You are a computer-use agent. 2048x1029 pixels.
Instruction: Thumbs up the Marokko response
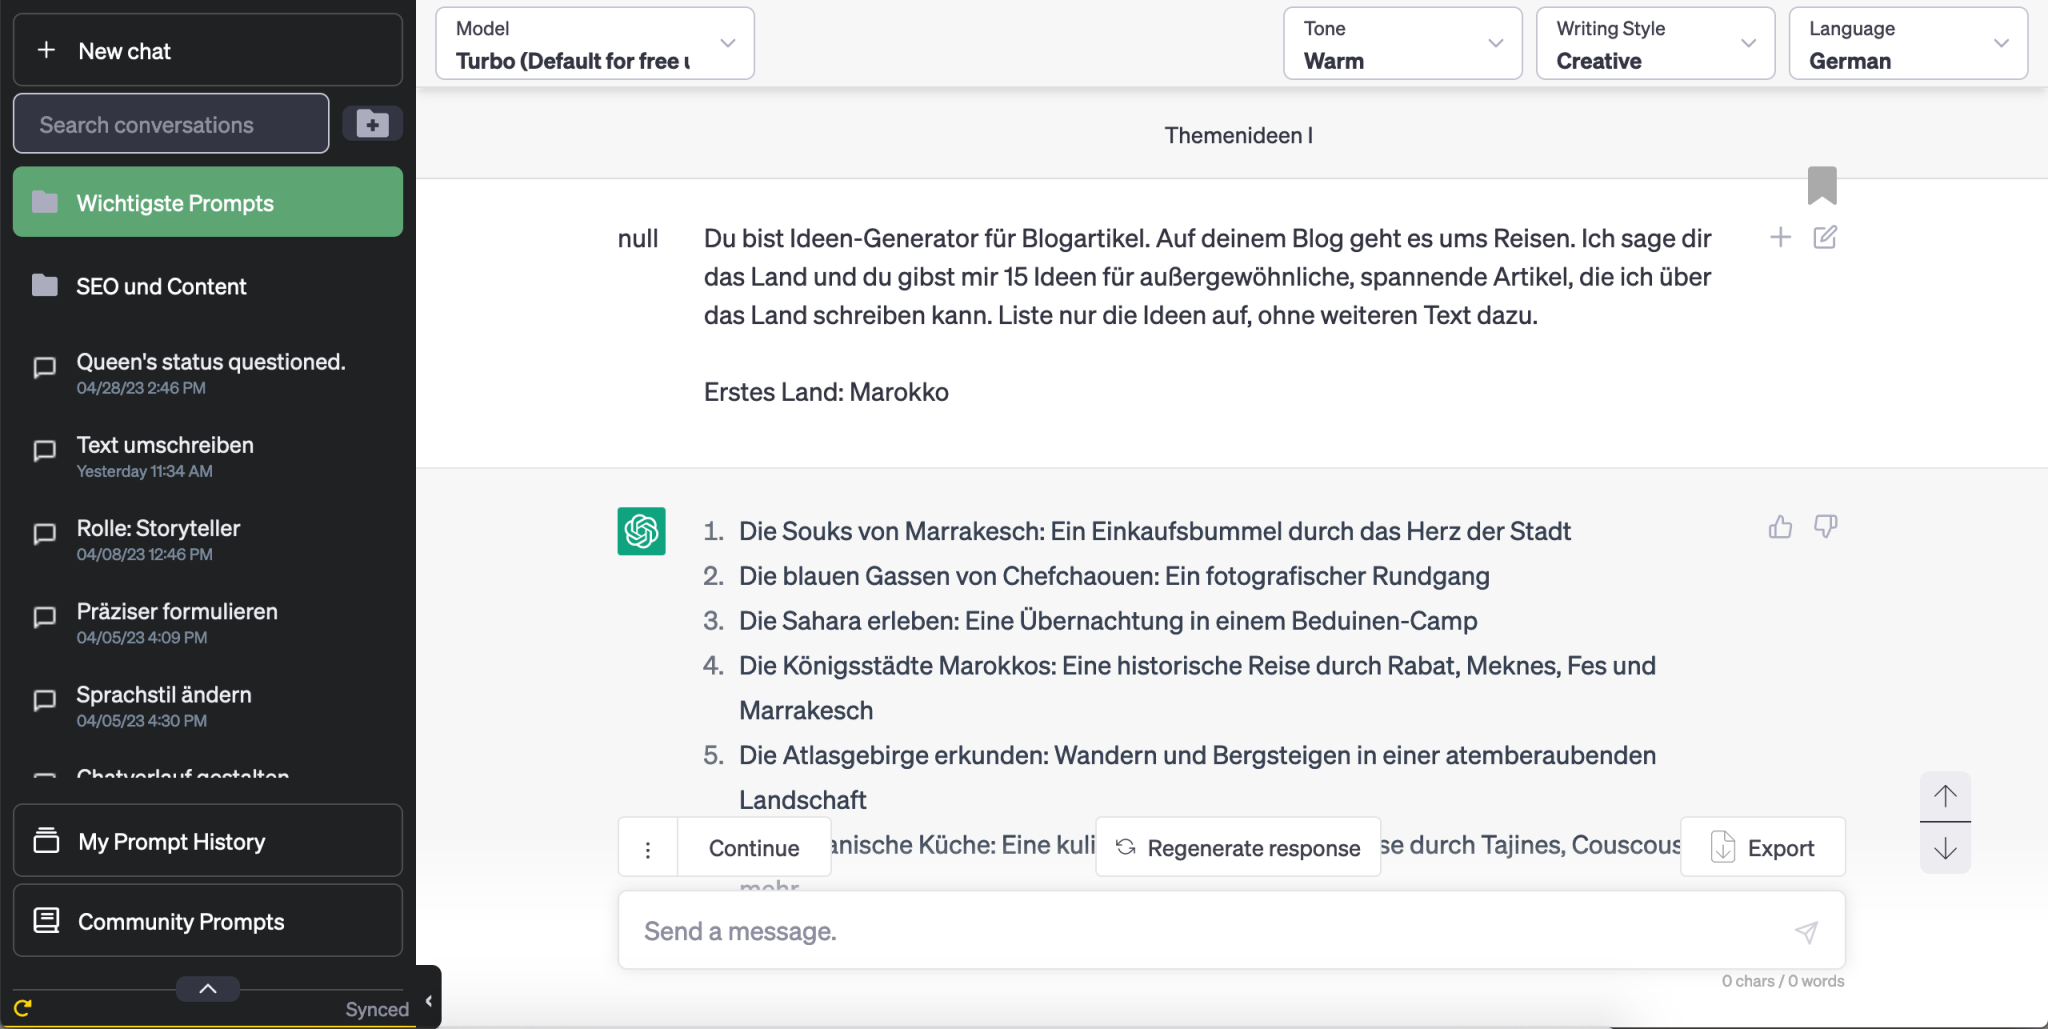click(x=1780, y=527)
